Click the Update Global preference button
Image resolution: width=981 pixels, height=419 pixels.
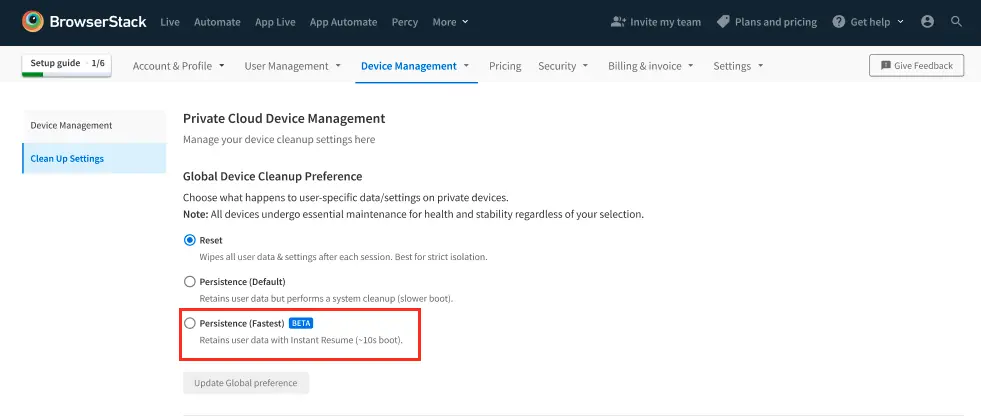point(246,383)
